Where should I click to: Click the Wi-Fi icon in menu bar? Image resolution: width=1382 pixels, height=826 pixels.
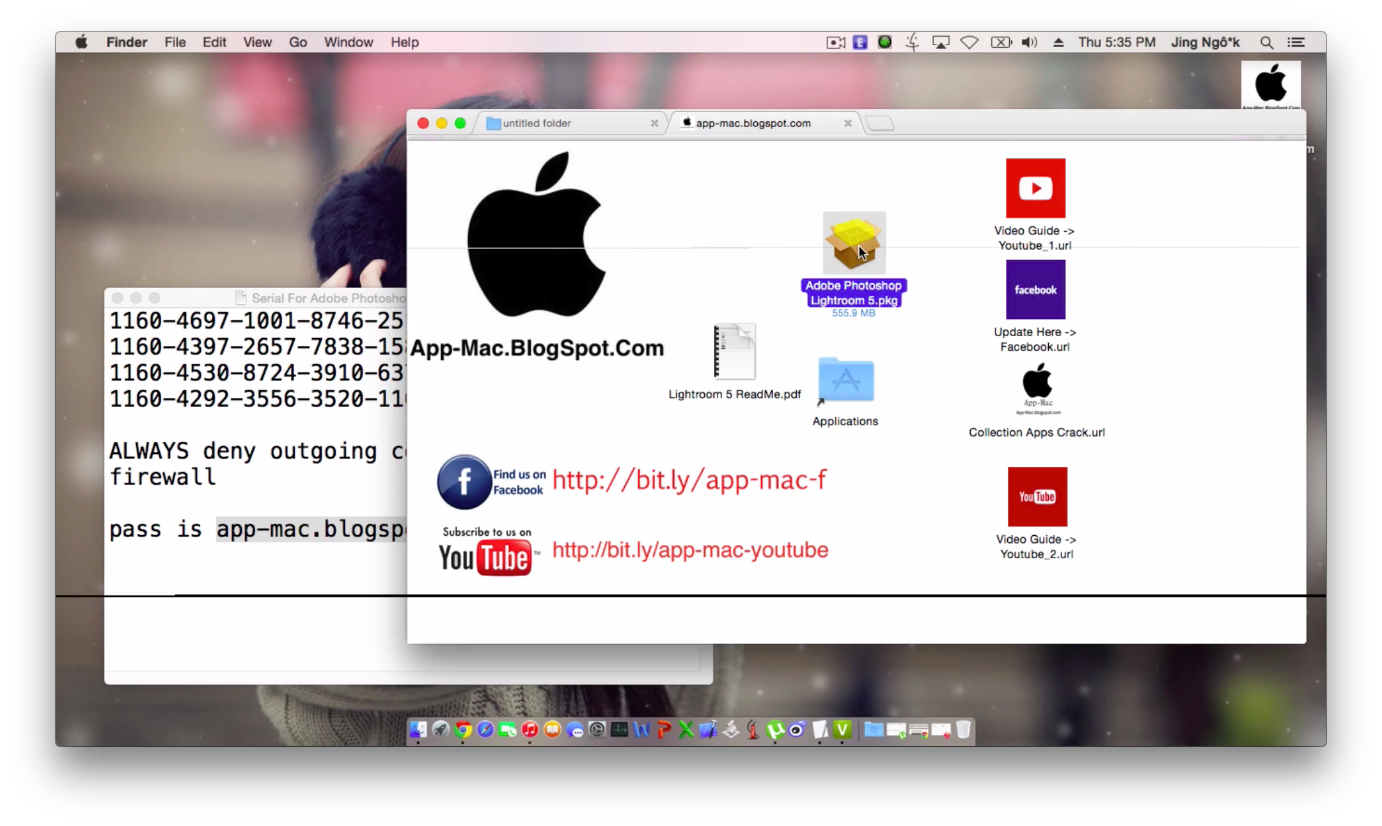(x=969, y=42)
